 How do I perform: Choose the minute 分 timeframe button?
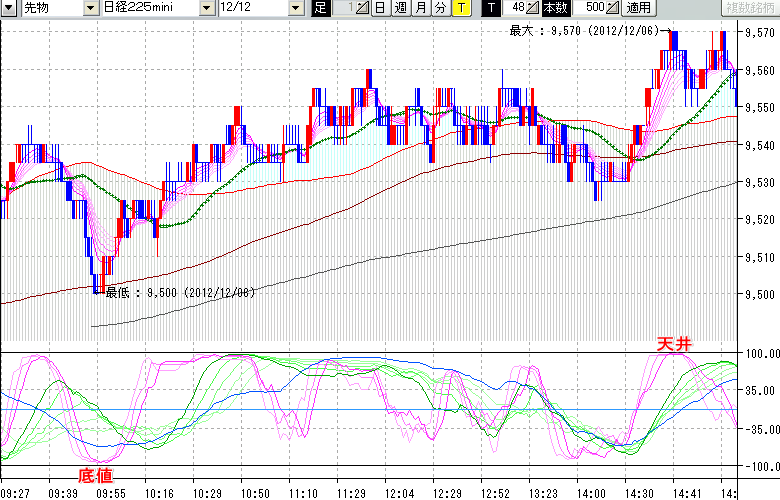[x=440, y=8]
